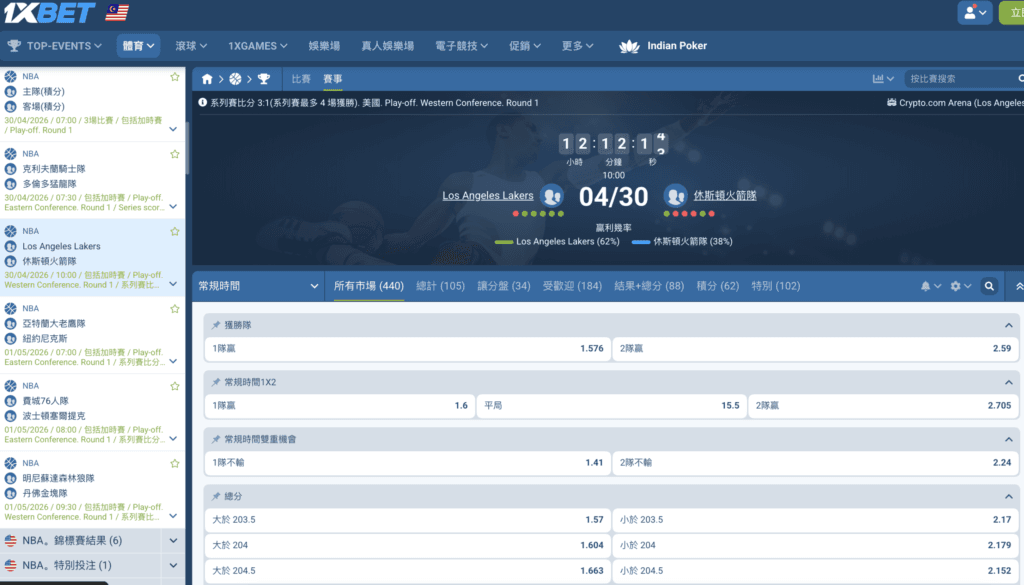Bet on 小於 204 at 2.179
1024x585 pixels.
[815, 545]
